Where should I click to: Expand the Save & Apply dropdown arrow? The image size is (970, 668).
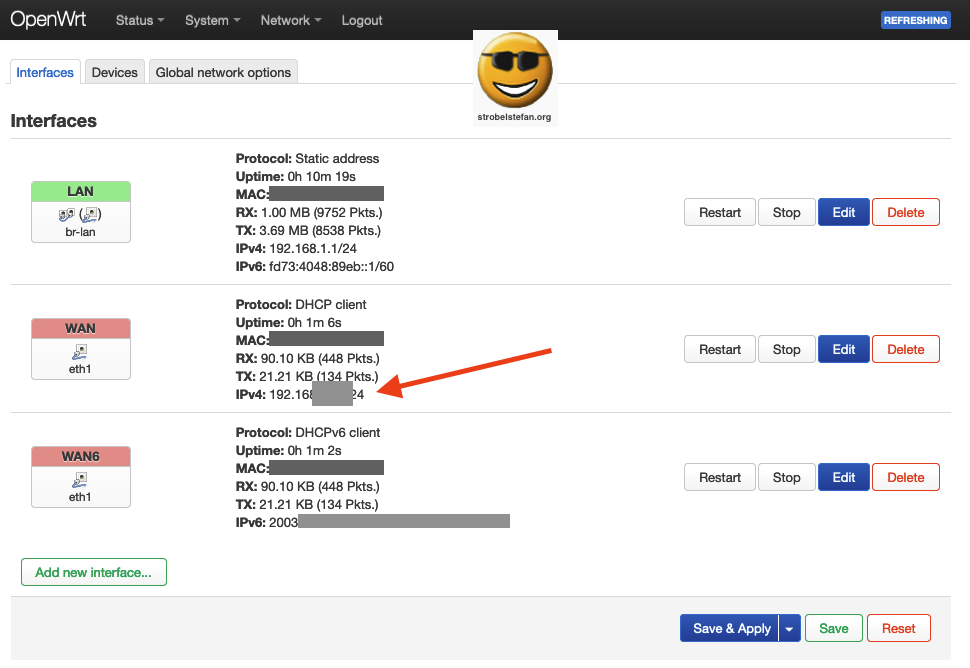789,628
